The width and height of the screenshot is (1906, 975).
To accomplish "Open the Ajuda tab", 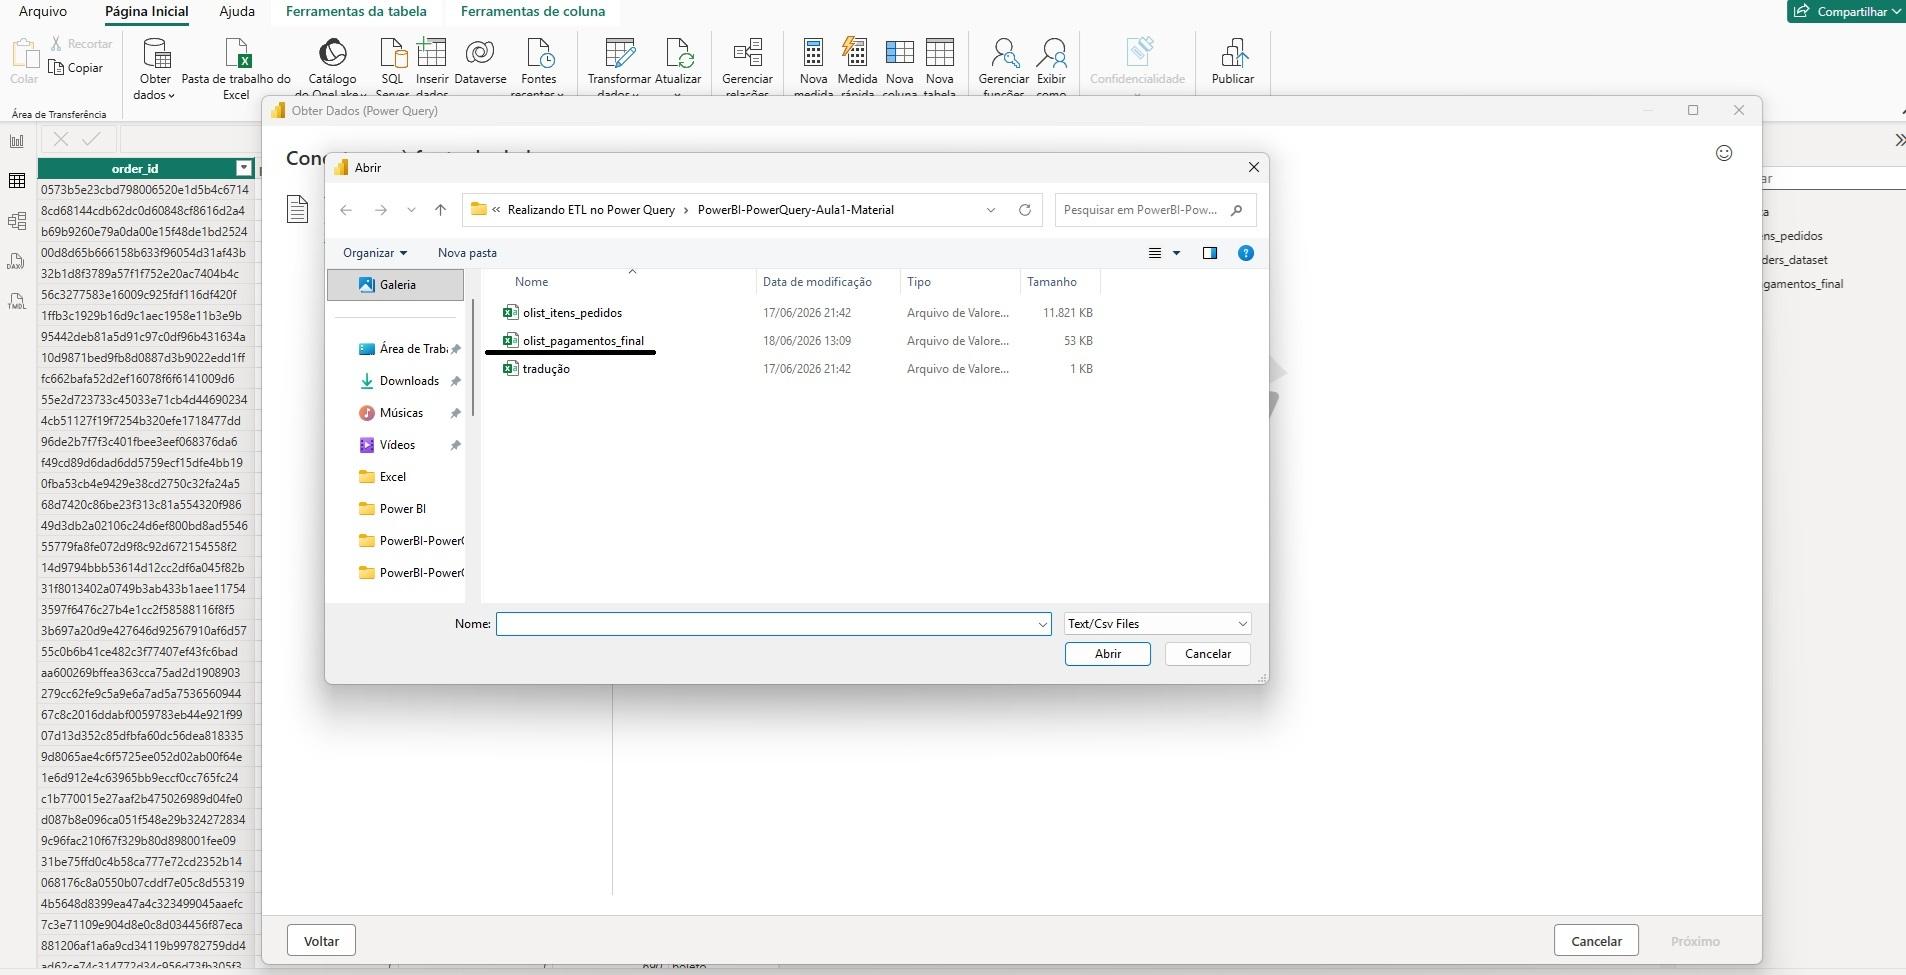I will point(237,11).
